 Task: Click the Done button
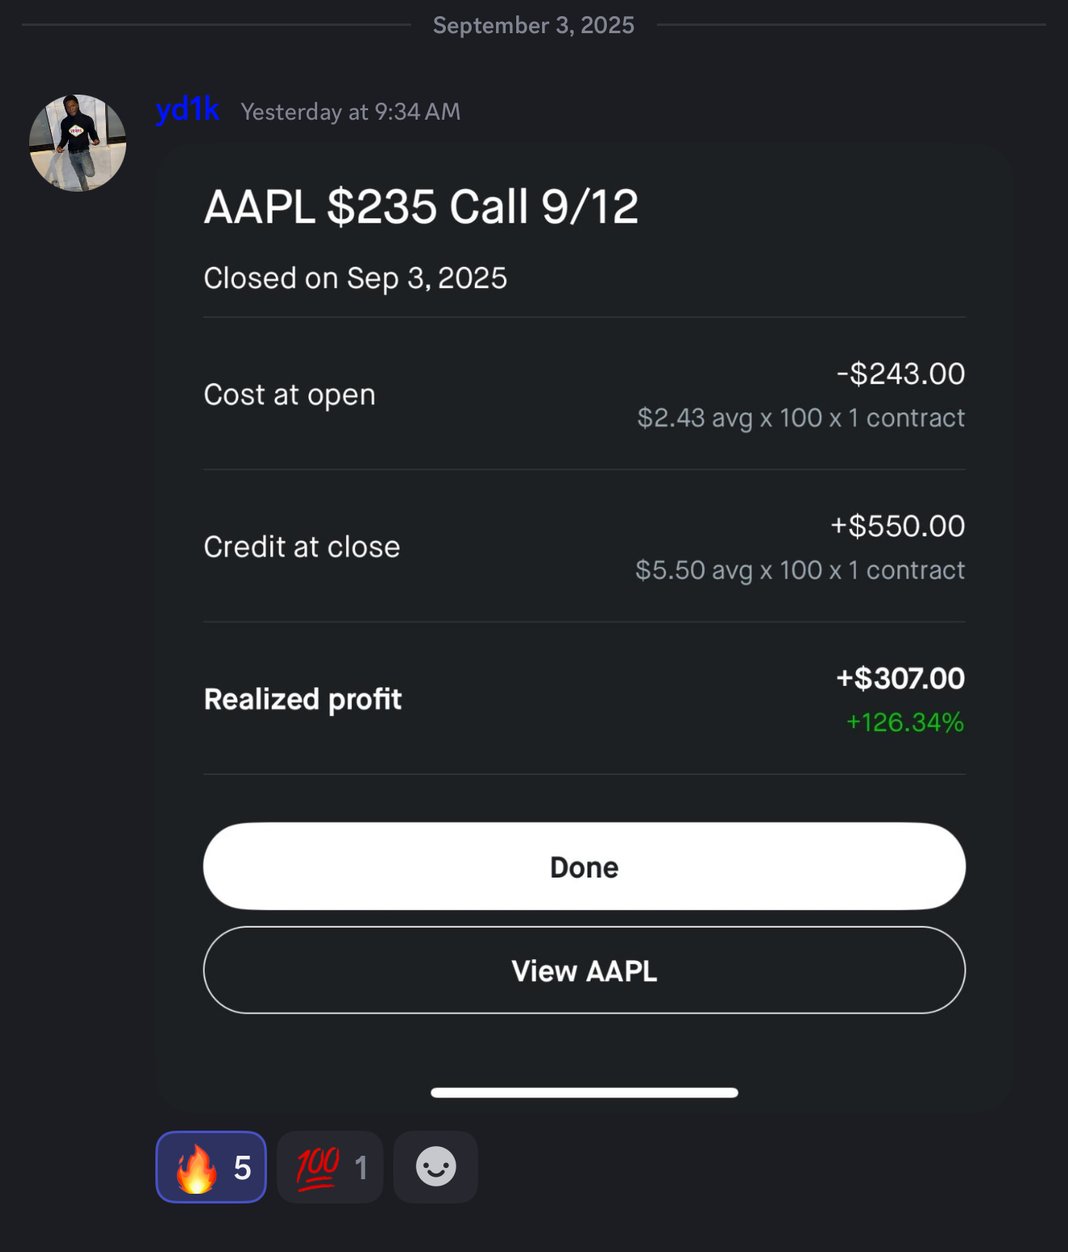[584, 866]
